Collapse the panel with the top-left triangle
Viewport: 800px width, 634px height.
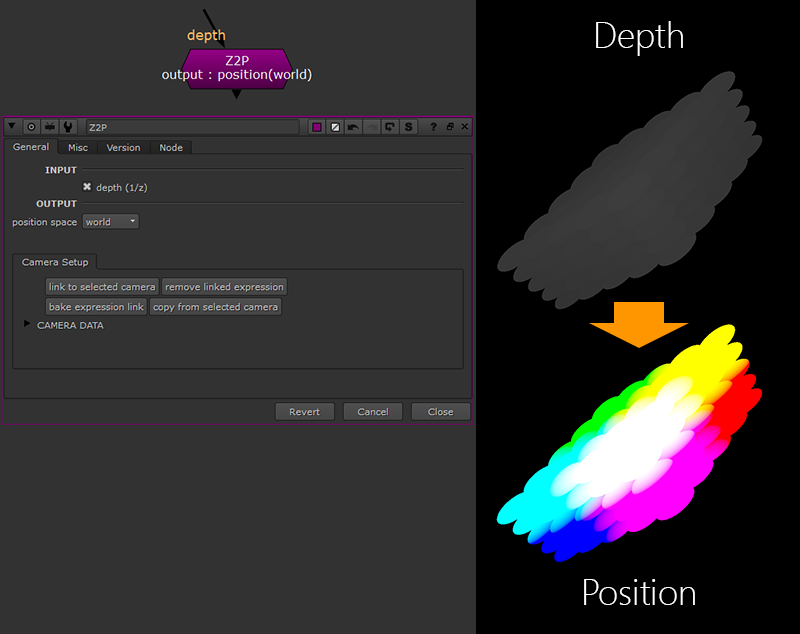(10, 126)
